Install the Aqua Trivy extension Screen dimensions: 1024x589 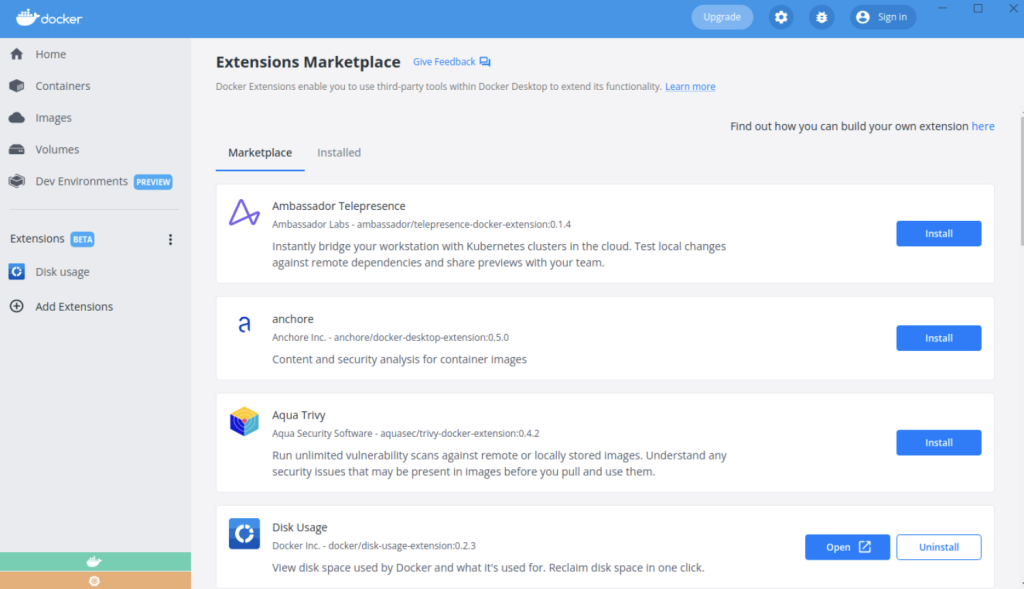tap(938, 443)
